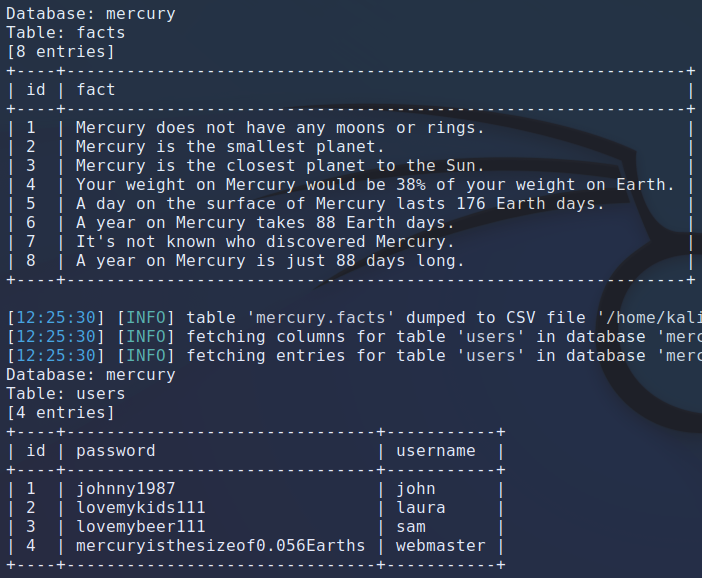Click the fact about 38% weight on Earth
702x578 pixels.
pos(375,184)
